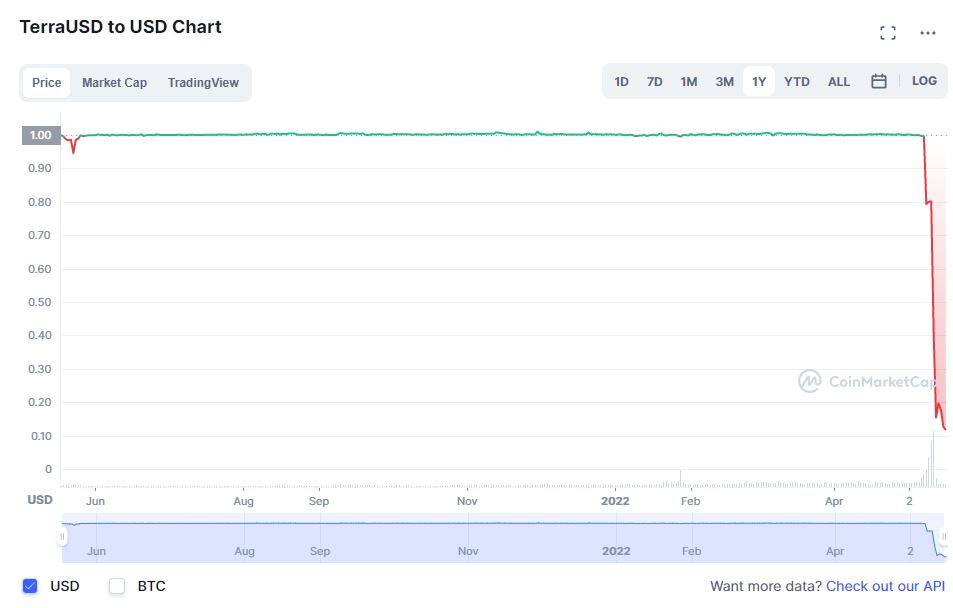The height and width of the screenshot is (608, 953).
Task: Click the TerraUSD to USD Chart title
Action: click(120, 27)
